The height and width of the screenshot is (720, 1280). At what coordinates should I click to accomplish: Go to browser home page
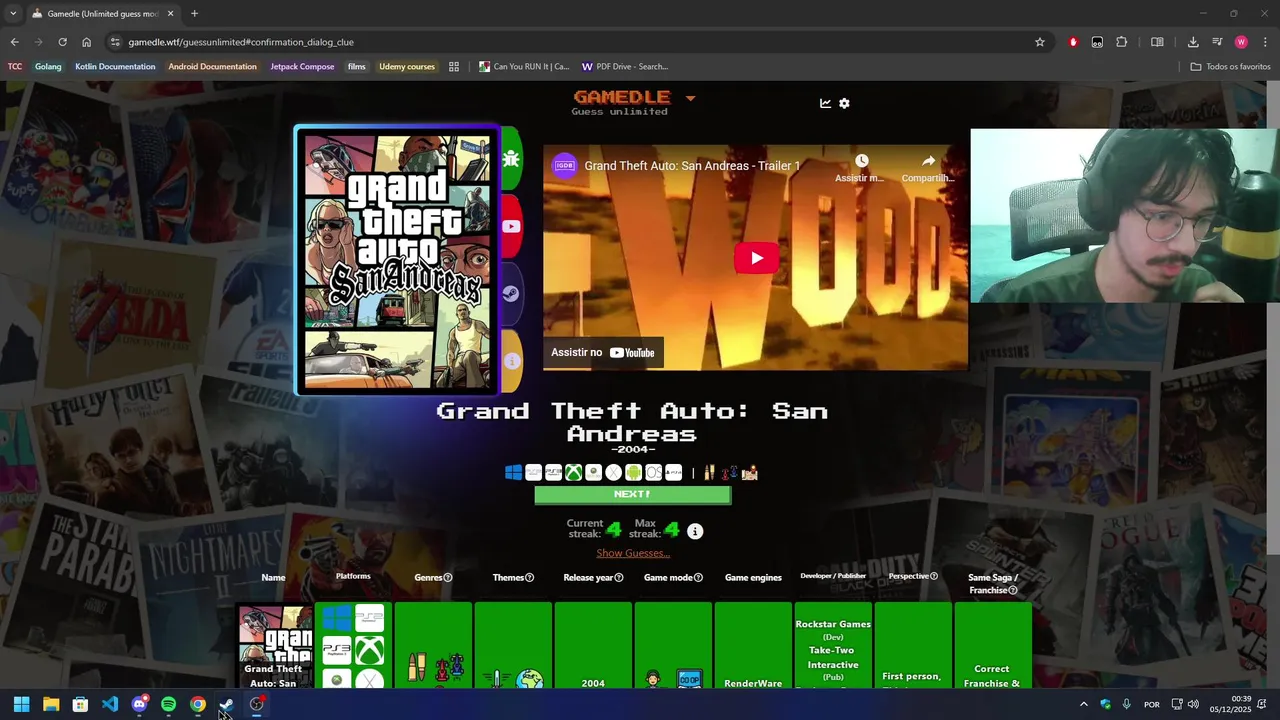tap(86, 42)
